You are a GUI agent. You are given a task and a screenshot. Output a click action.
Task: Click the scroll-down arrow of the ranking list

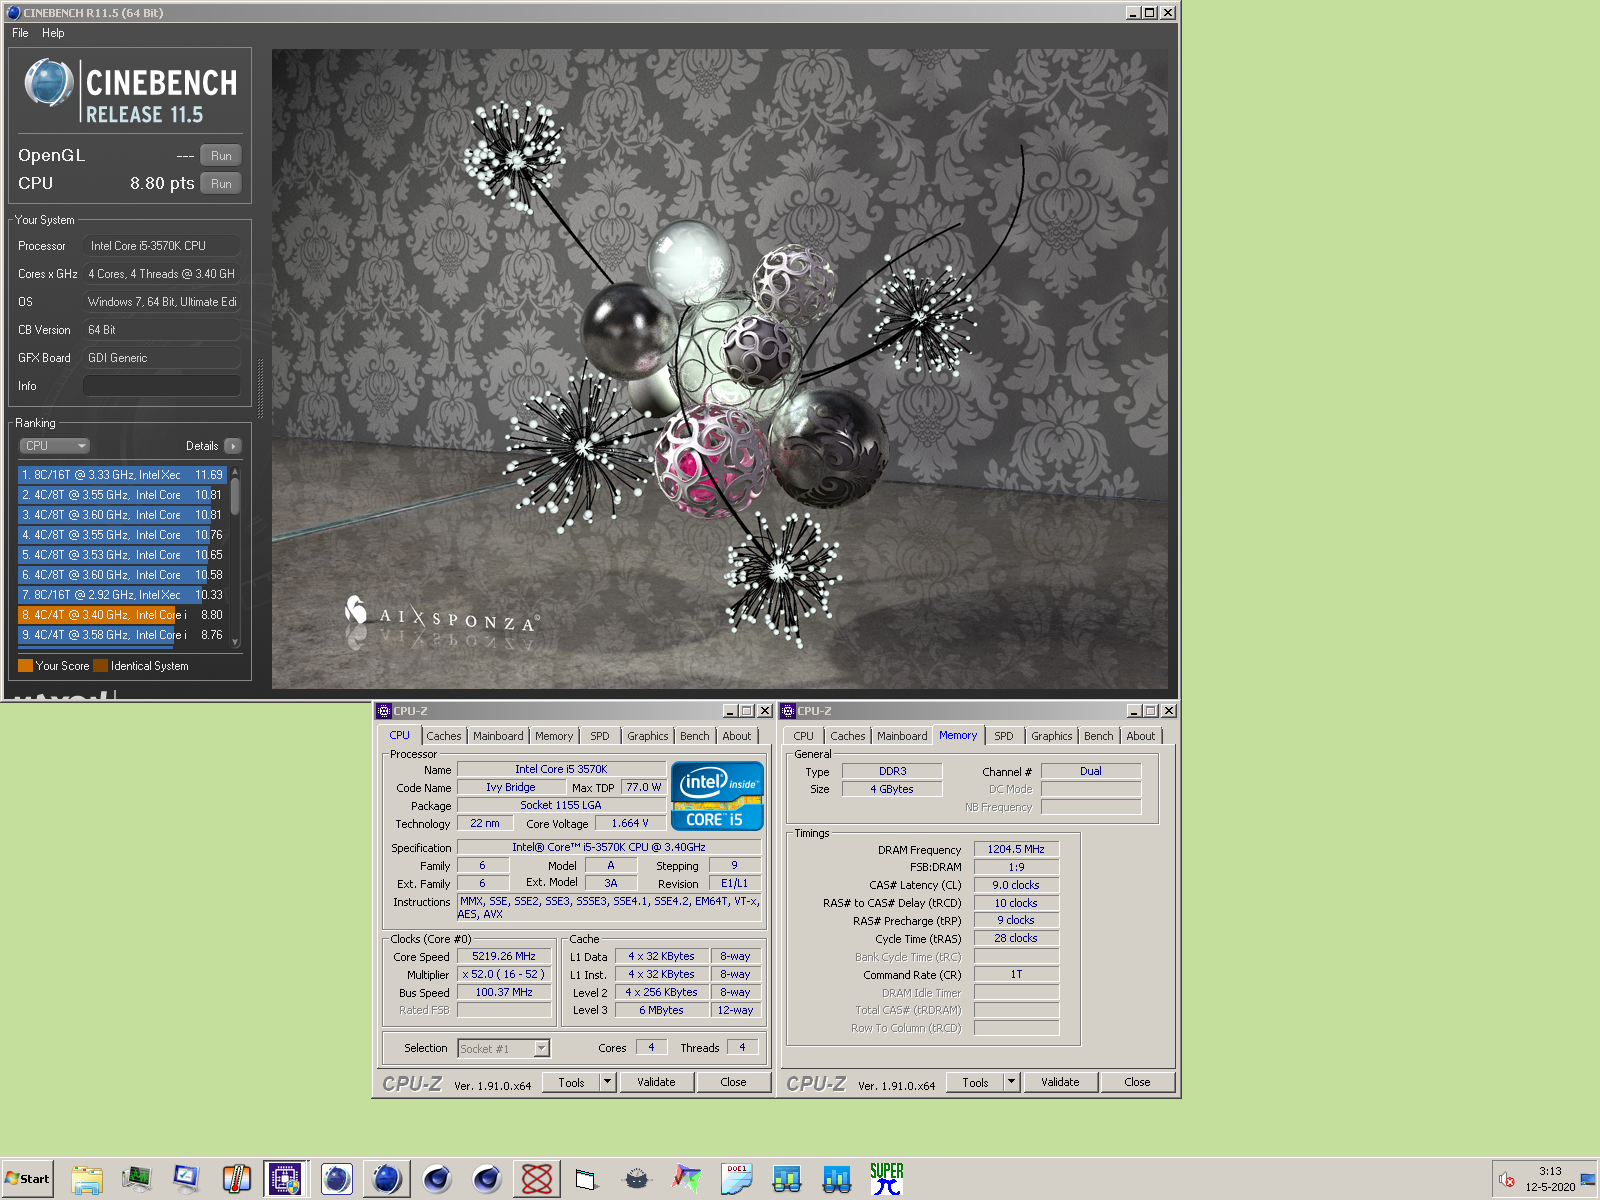(x=235, y=642)
